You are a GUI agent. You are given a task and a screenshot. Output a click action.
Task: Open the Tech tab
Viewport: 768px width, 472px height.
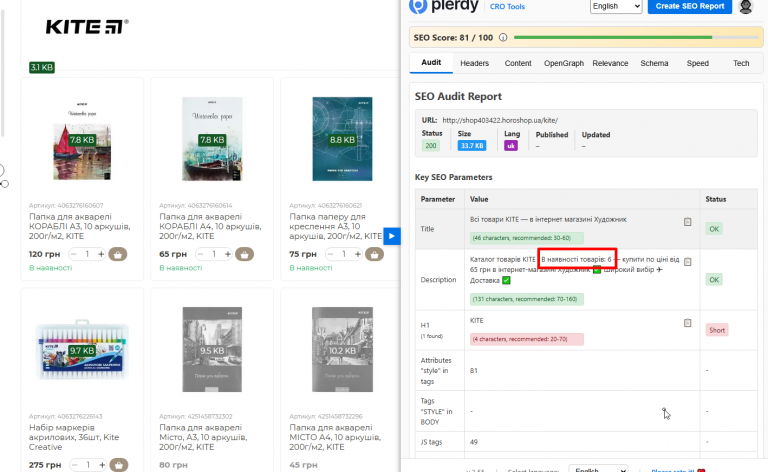coord(741,63)
